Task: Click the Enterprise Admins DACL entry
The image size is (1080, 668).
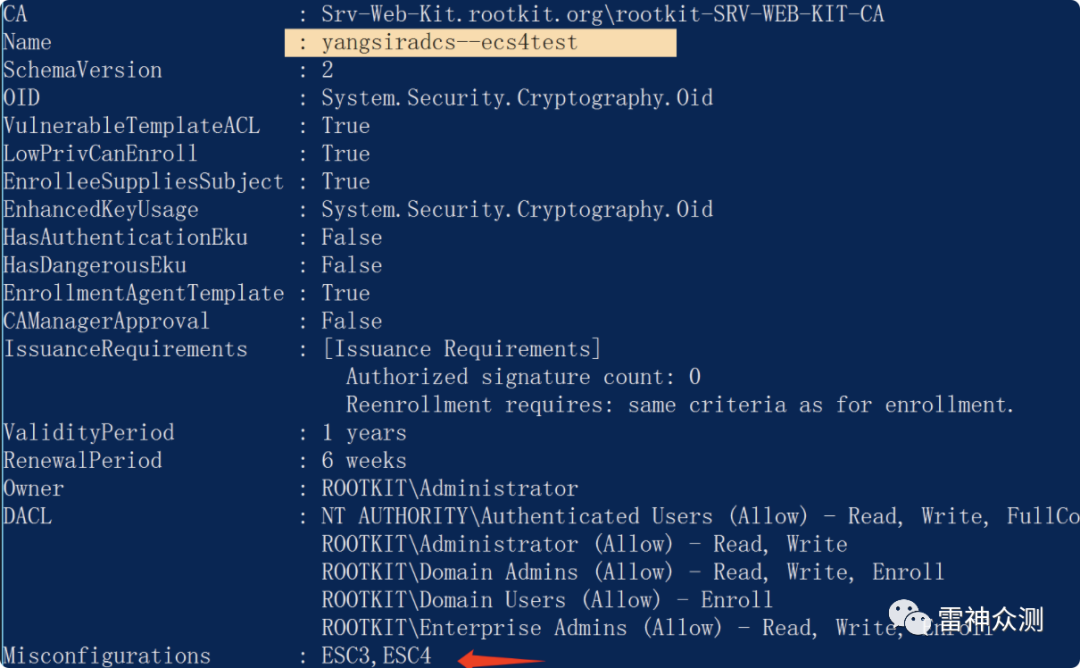Action: coord(658,628)
